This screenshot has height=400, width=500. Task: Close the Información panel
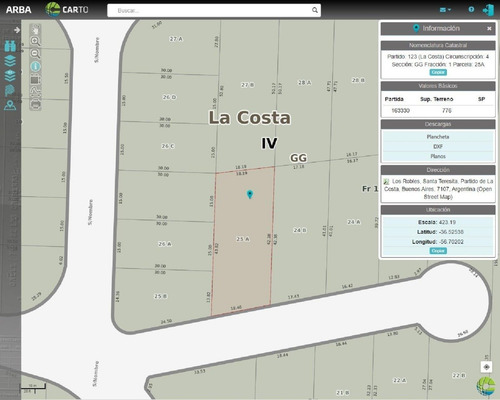pyautogui.click(x=489, y=29)
